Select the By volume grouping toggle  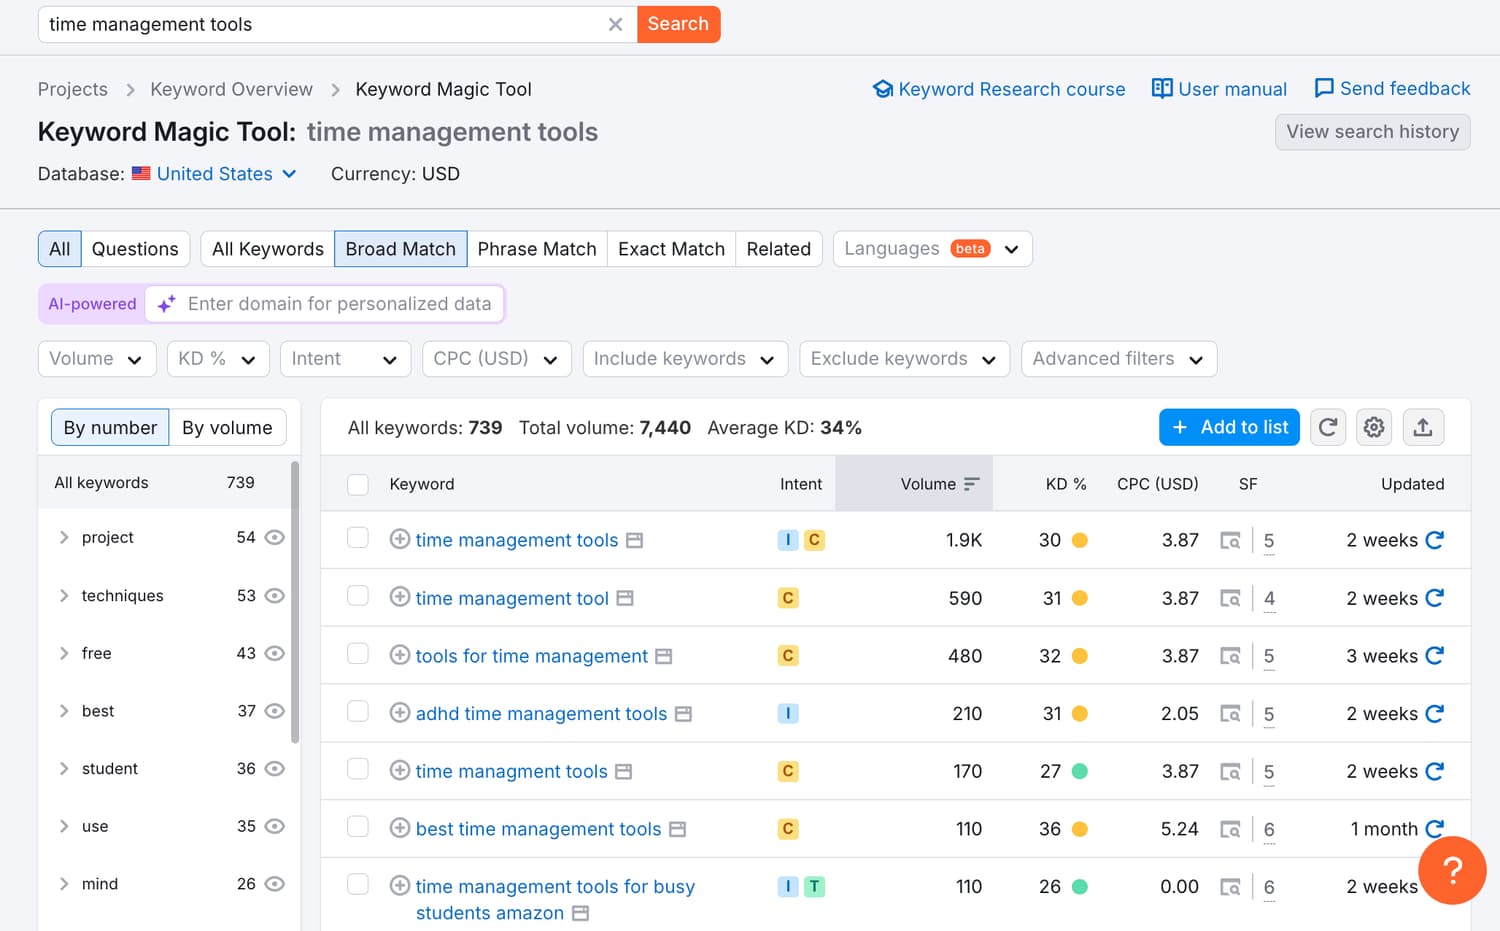pyautogui.click(x=227, y=428)
